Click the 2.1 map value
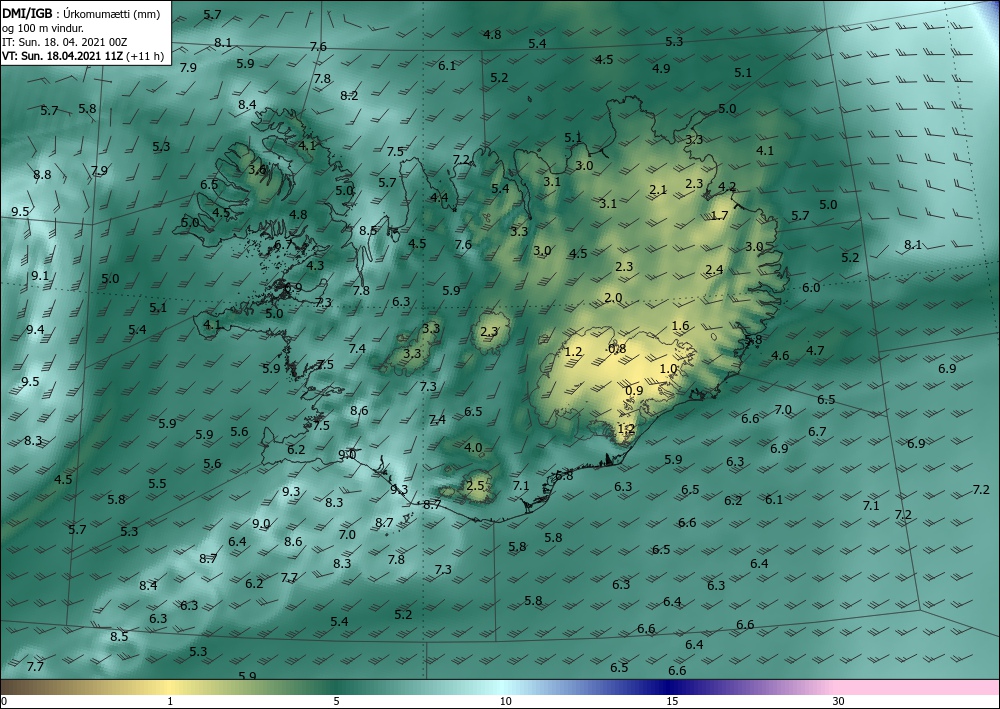1000x709 pixels. tap(658, 189)
